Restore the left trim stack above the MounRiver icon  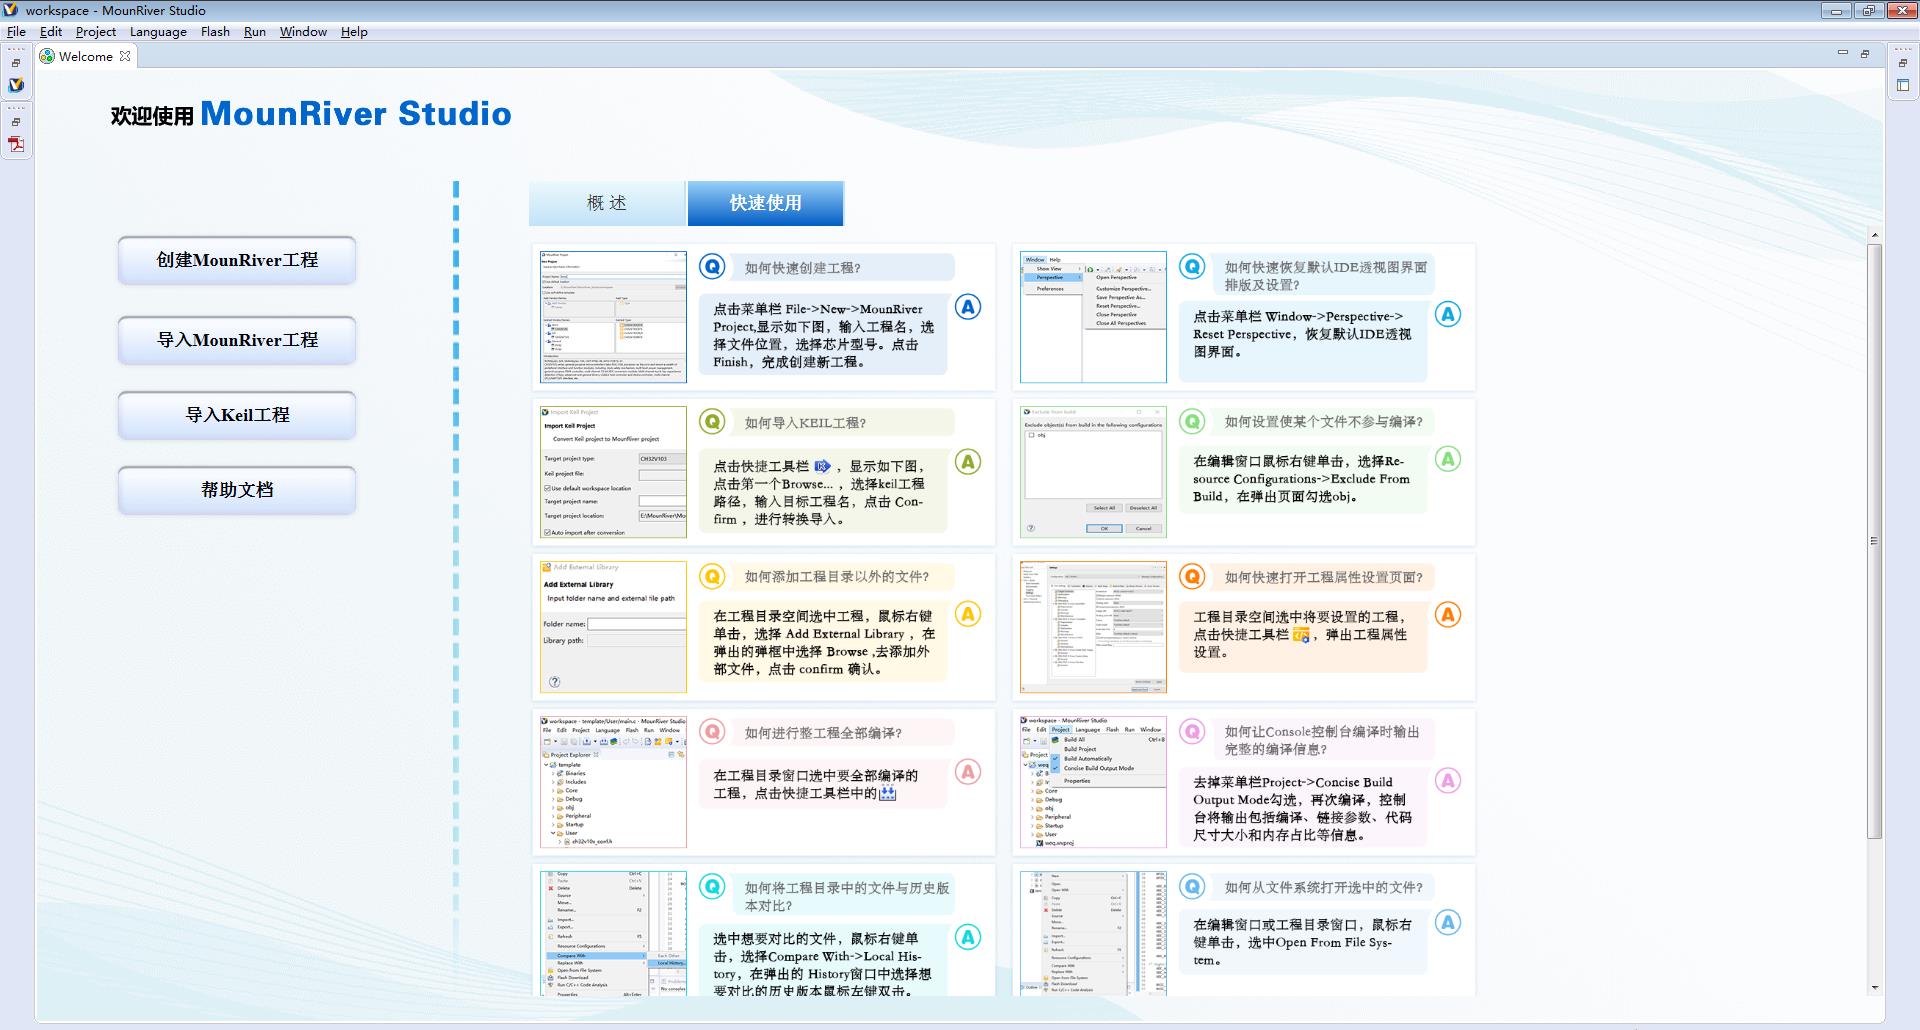[16, 63]
